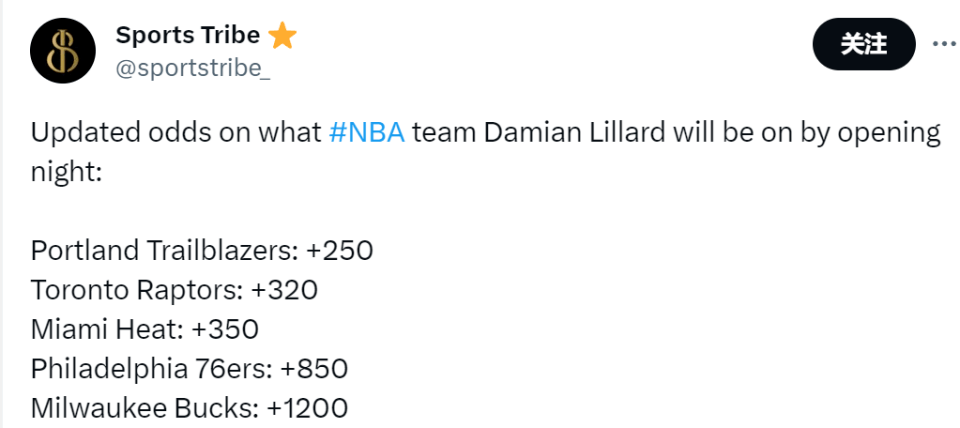Open the Sports Tribe display name link
This screenshot has width=960, height=428.
pos(187,35)
